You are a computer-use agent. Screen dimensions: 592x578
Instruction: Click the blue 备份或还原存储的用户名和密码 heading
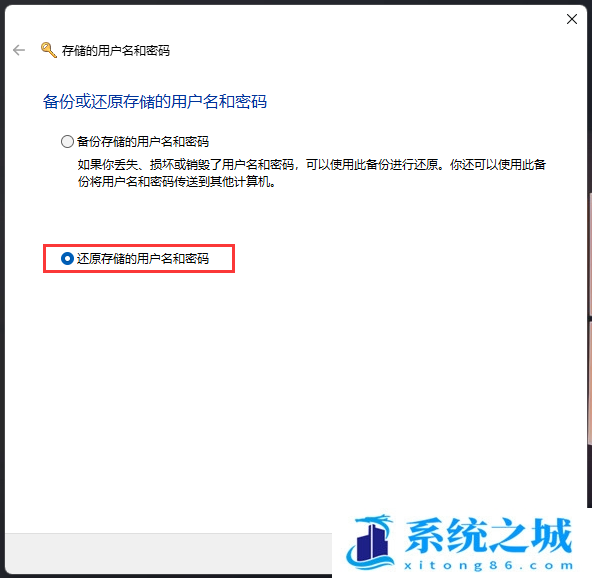(x=155, y=102)
